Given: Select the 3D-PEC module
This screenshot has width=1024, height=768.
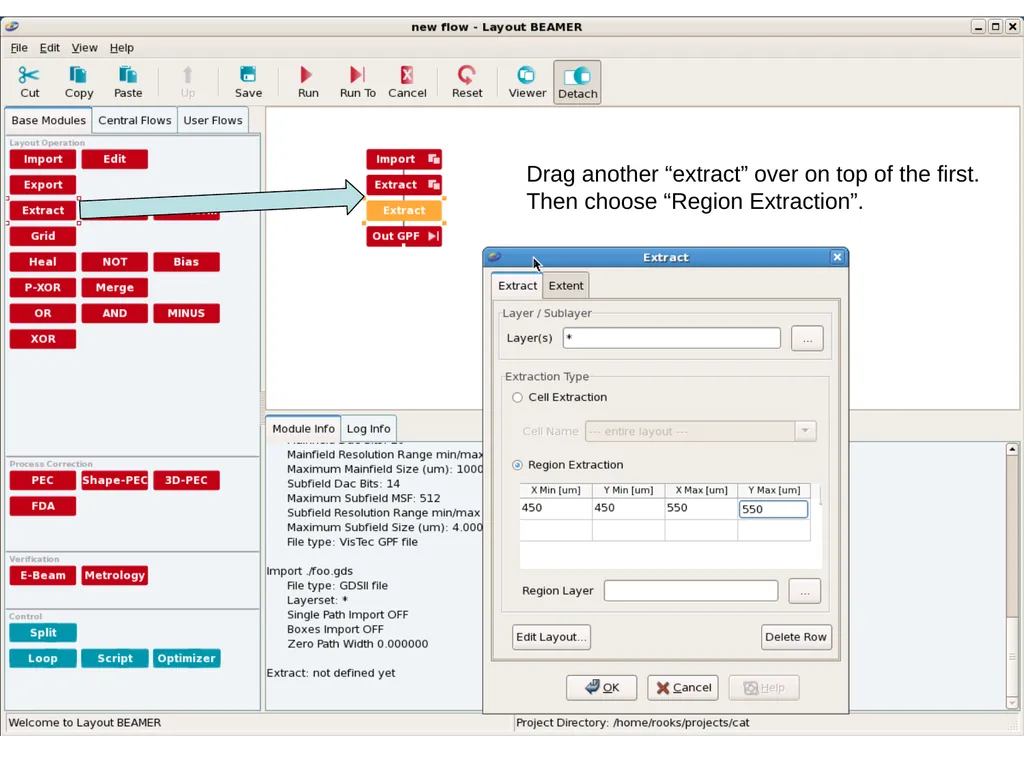Looking at the screenshot, I should 186,480.
